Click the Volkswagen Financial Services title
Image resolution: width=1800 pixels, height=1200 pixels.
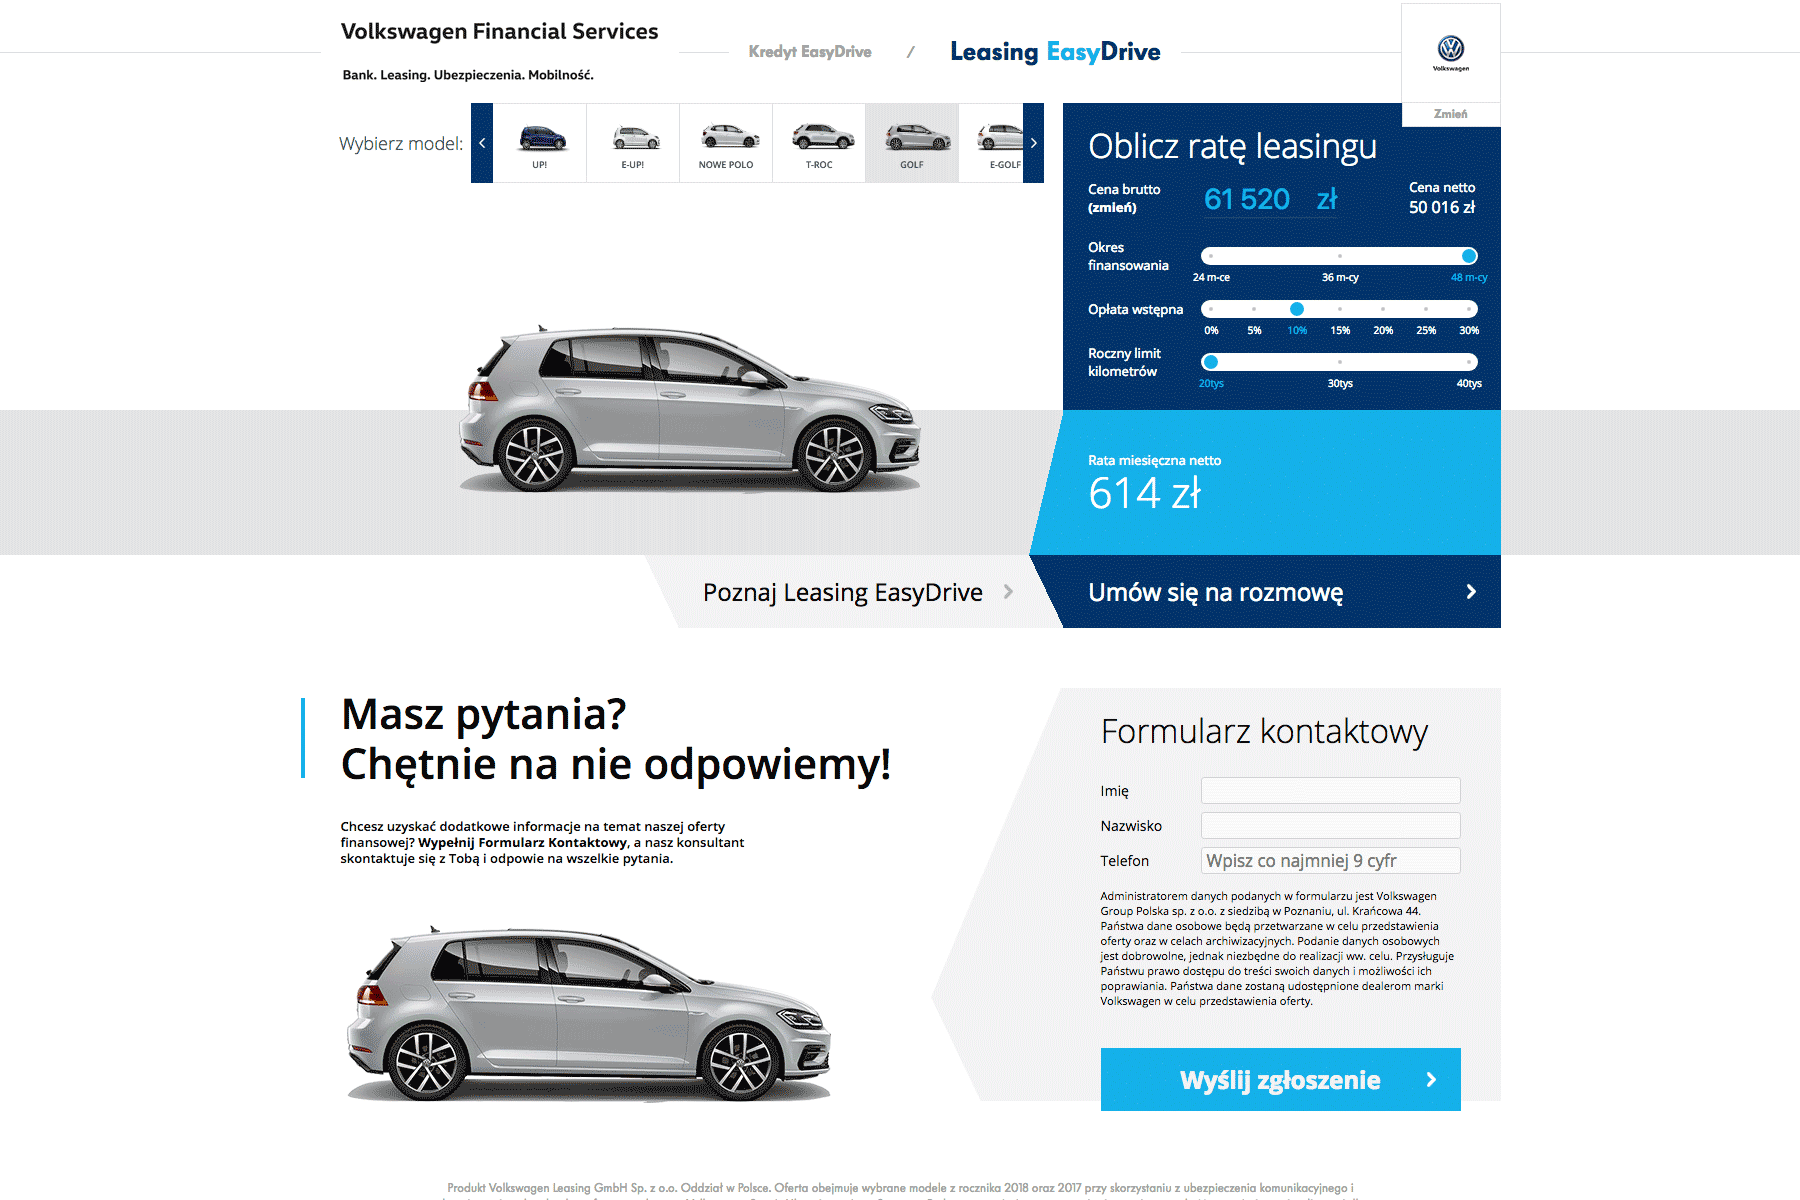click(x=499, y=31)
